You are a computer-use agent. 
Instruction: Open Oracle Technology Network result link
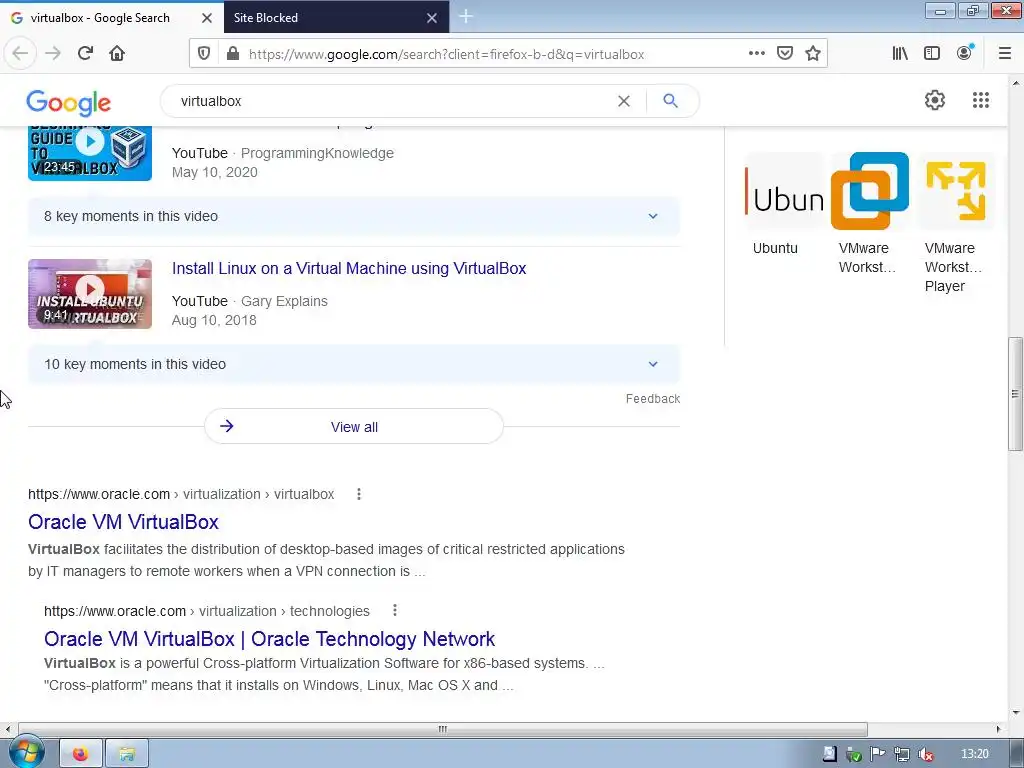tap(269, 639)
